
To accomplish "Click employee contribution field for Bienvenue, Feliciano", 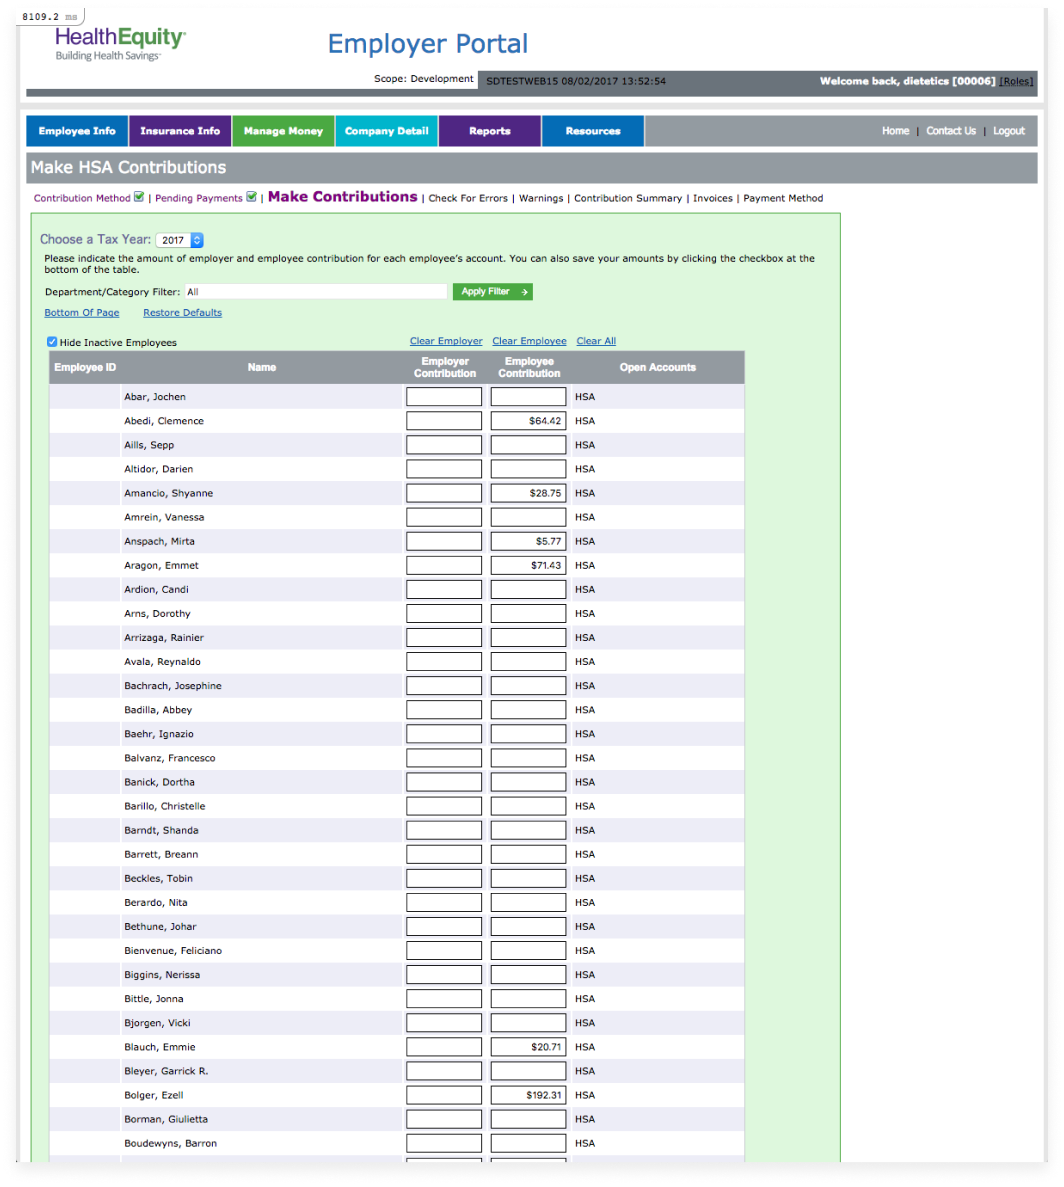I will 528,951.
